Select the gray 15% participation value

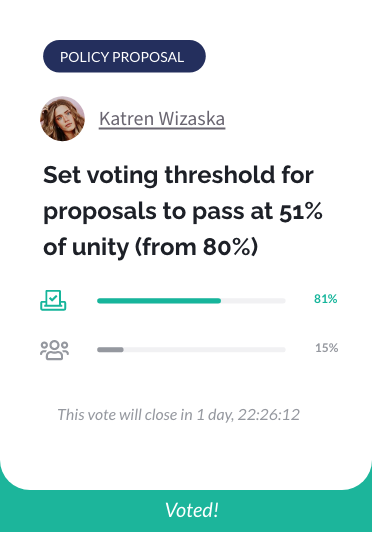pyautogui.click(x=326, y=348)
